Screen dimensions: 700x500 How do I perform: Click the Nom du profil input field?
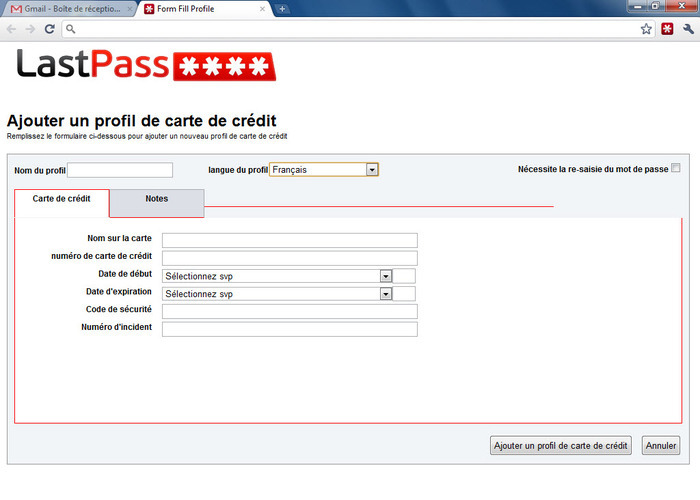(x=120, y=170)
